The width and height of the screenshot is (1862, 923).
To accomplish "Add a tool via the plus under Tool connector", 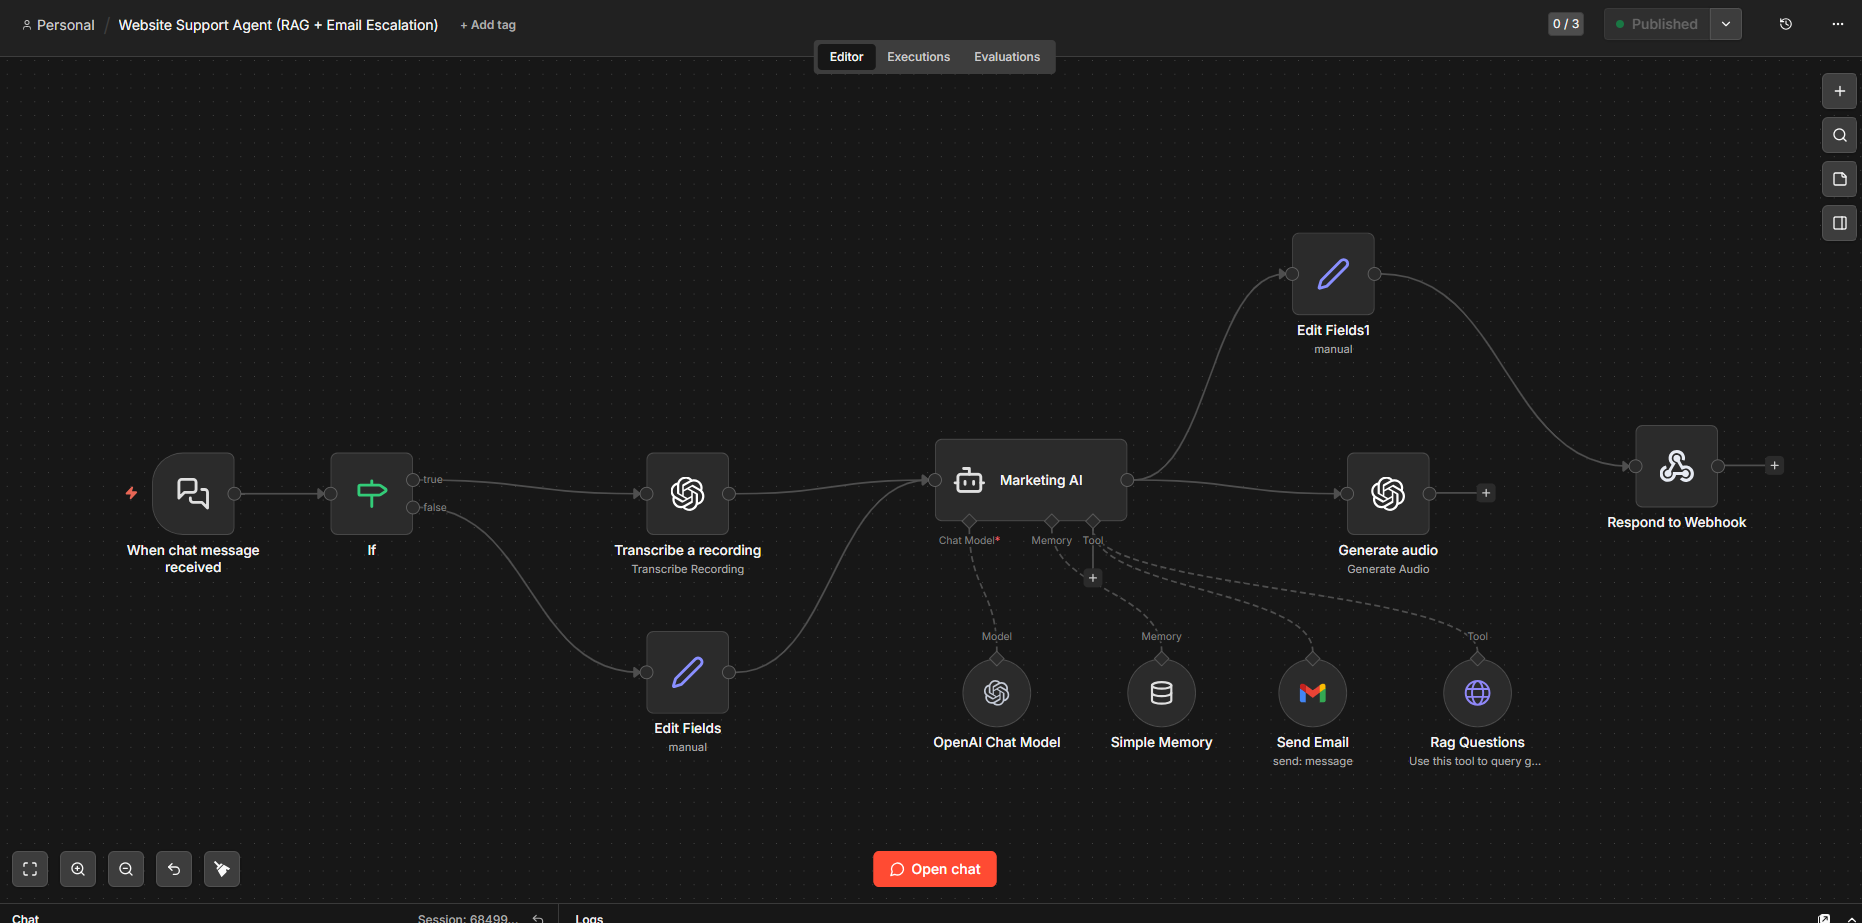I will click(1093, 578).
